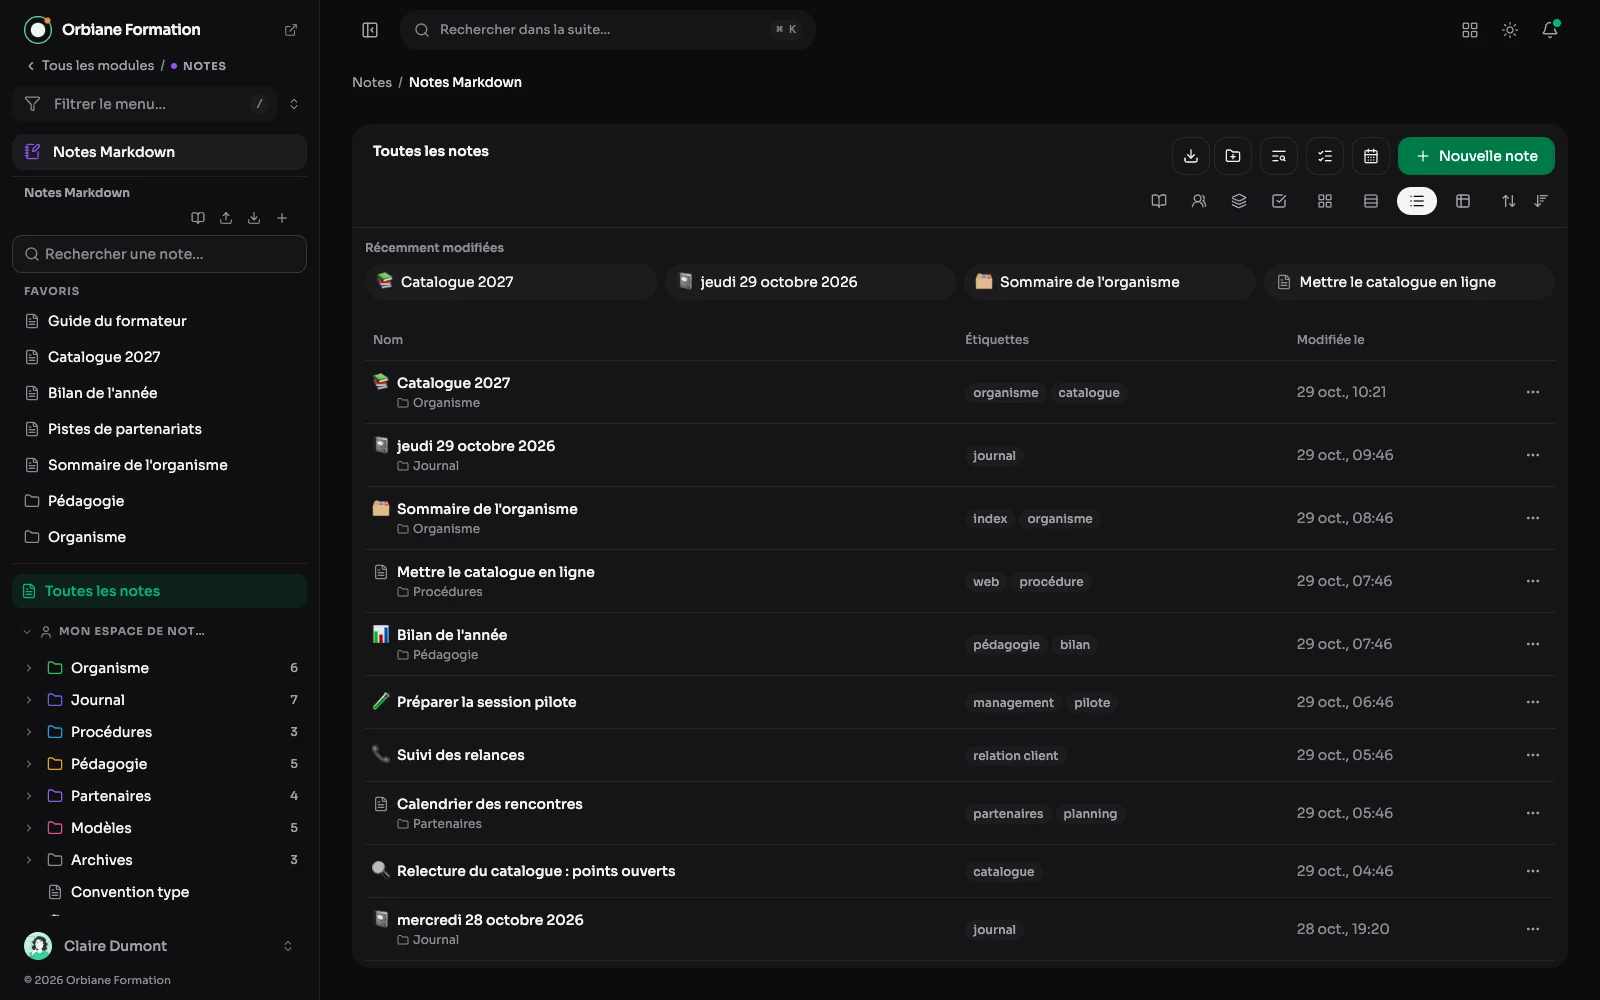Expand the menu filter up-down chevrons
This screenshot has height=1000, width=1600.
[294, 104]
